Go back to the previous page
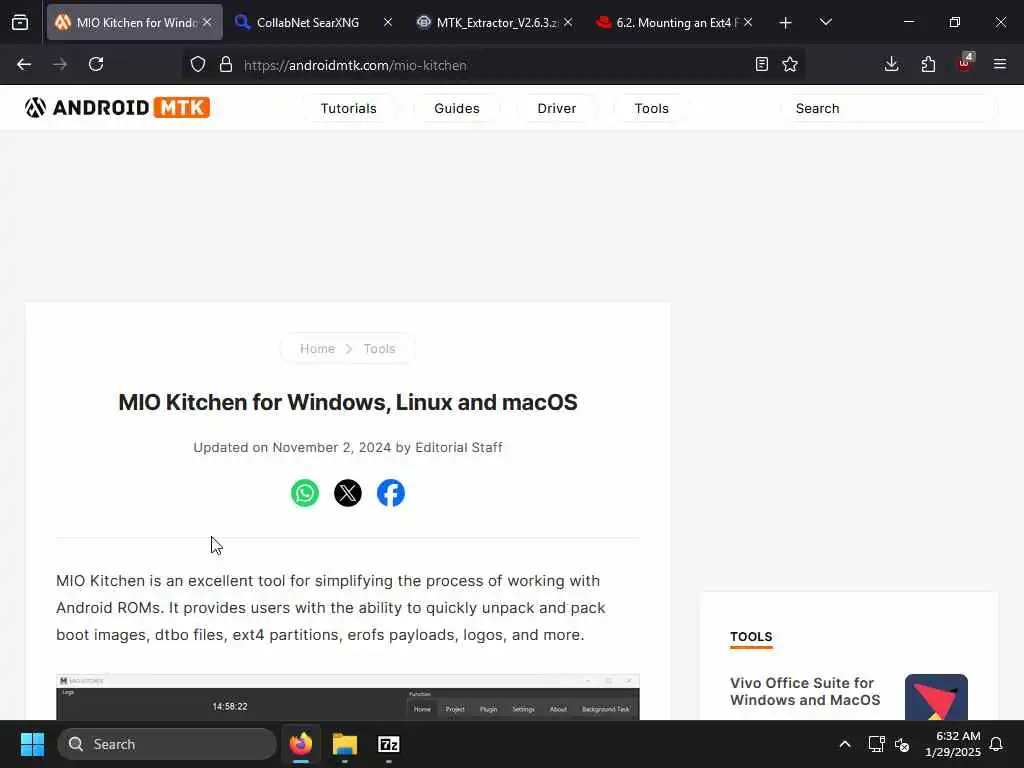This screenshot has height=768, width=1024. (x=24, y=64)
